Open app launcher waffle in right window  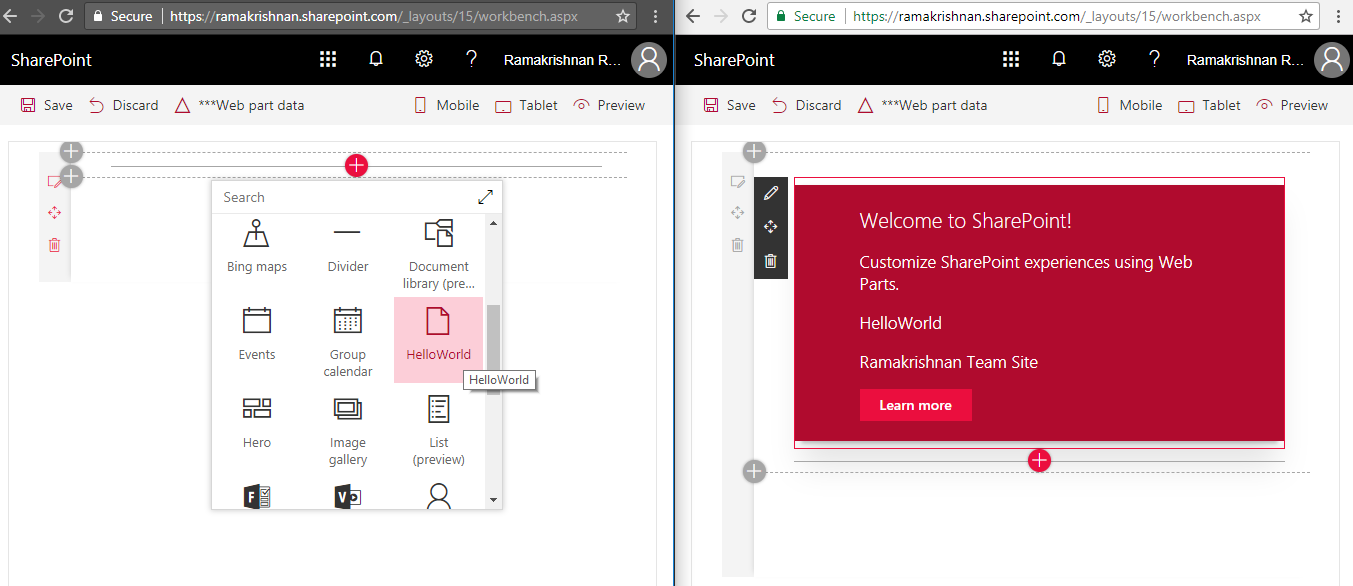1011,60
